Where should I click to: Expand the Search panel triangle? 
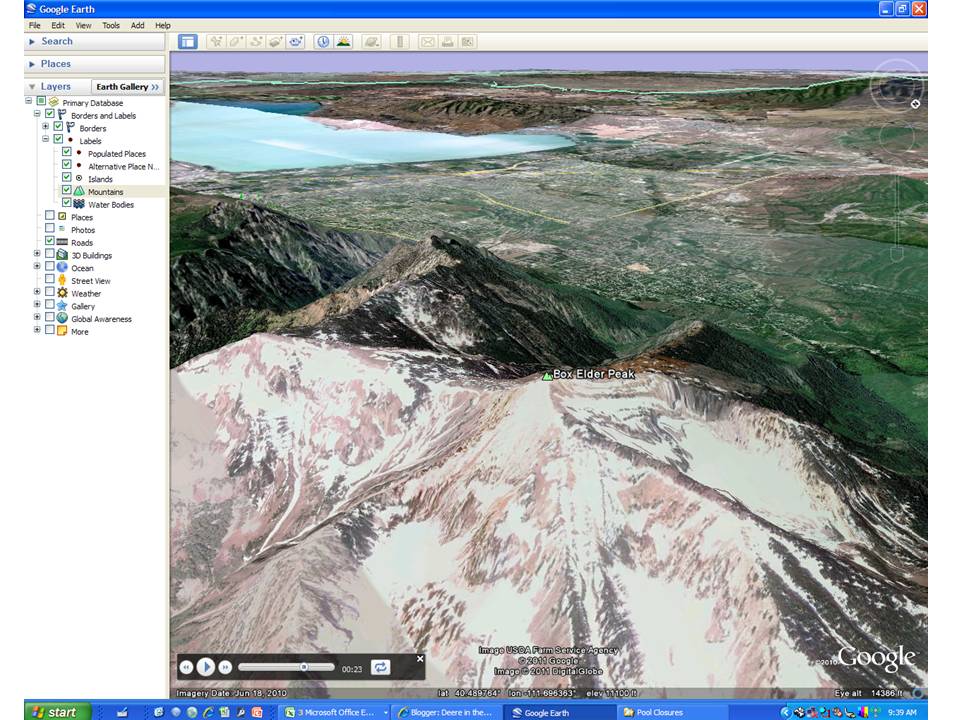coord(32,41)
